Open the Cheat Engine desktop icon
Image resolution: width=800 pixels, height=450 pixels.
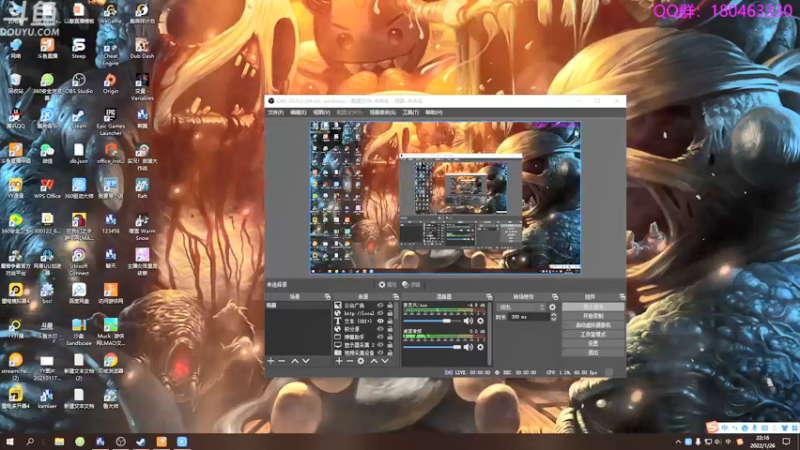click(110, 52)
